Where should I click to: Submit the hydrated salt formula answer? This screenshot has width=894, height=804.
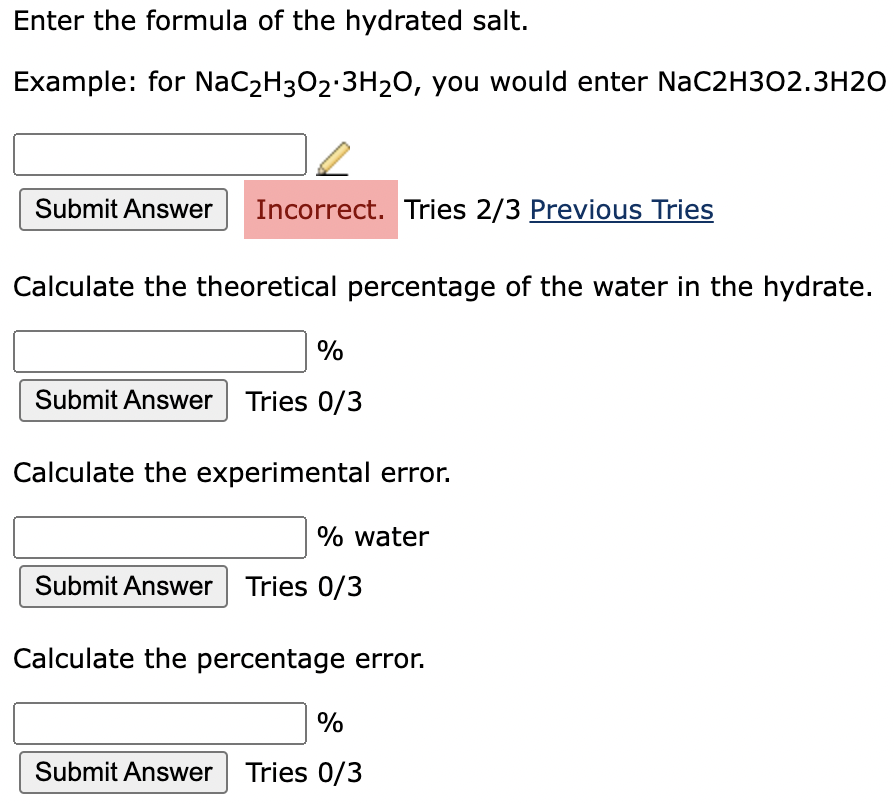point(124,210)
